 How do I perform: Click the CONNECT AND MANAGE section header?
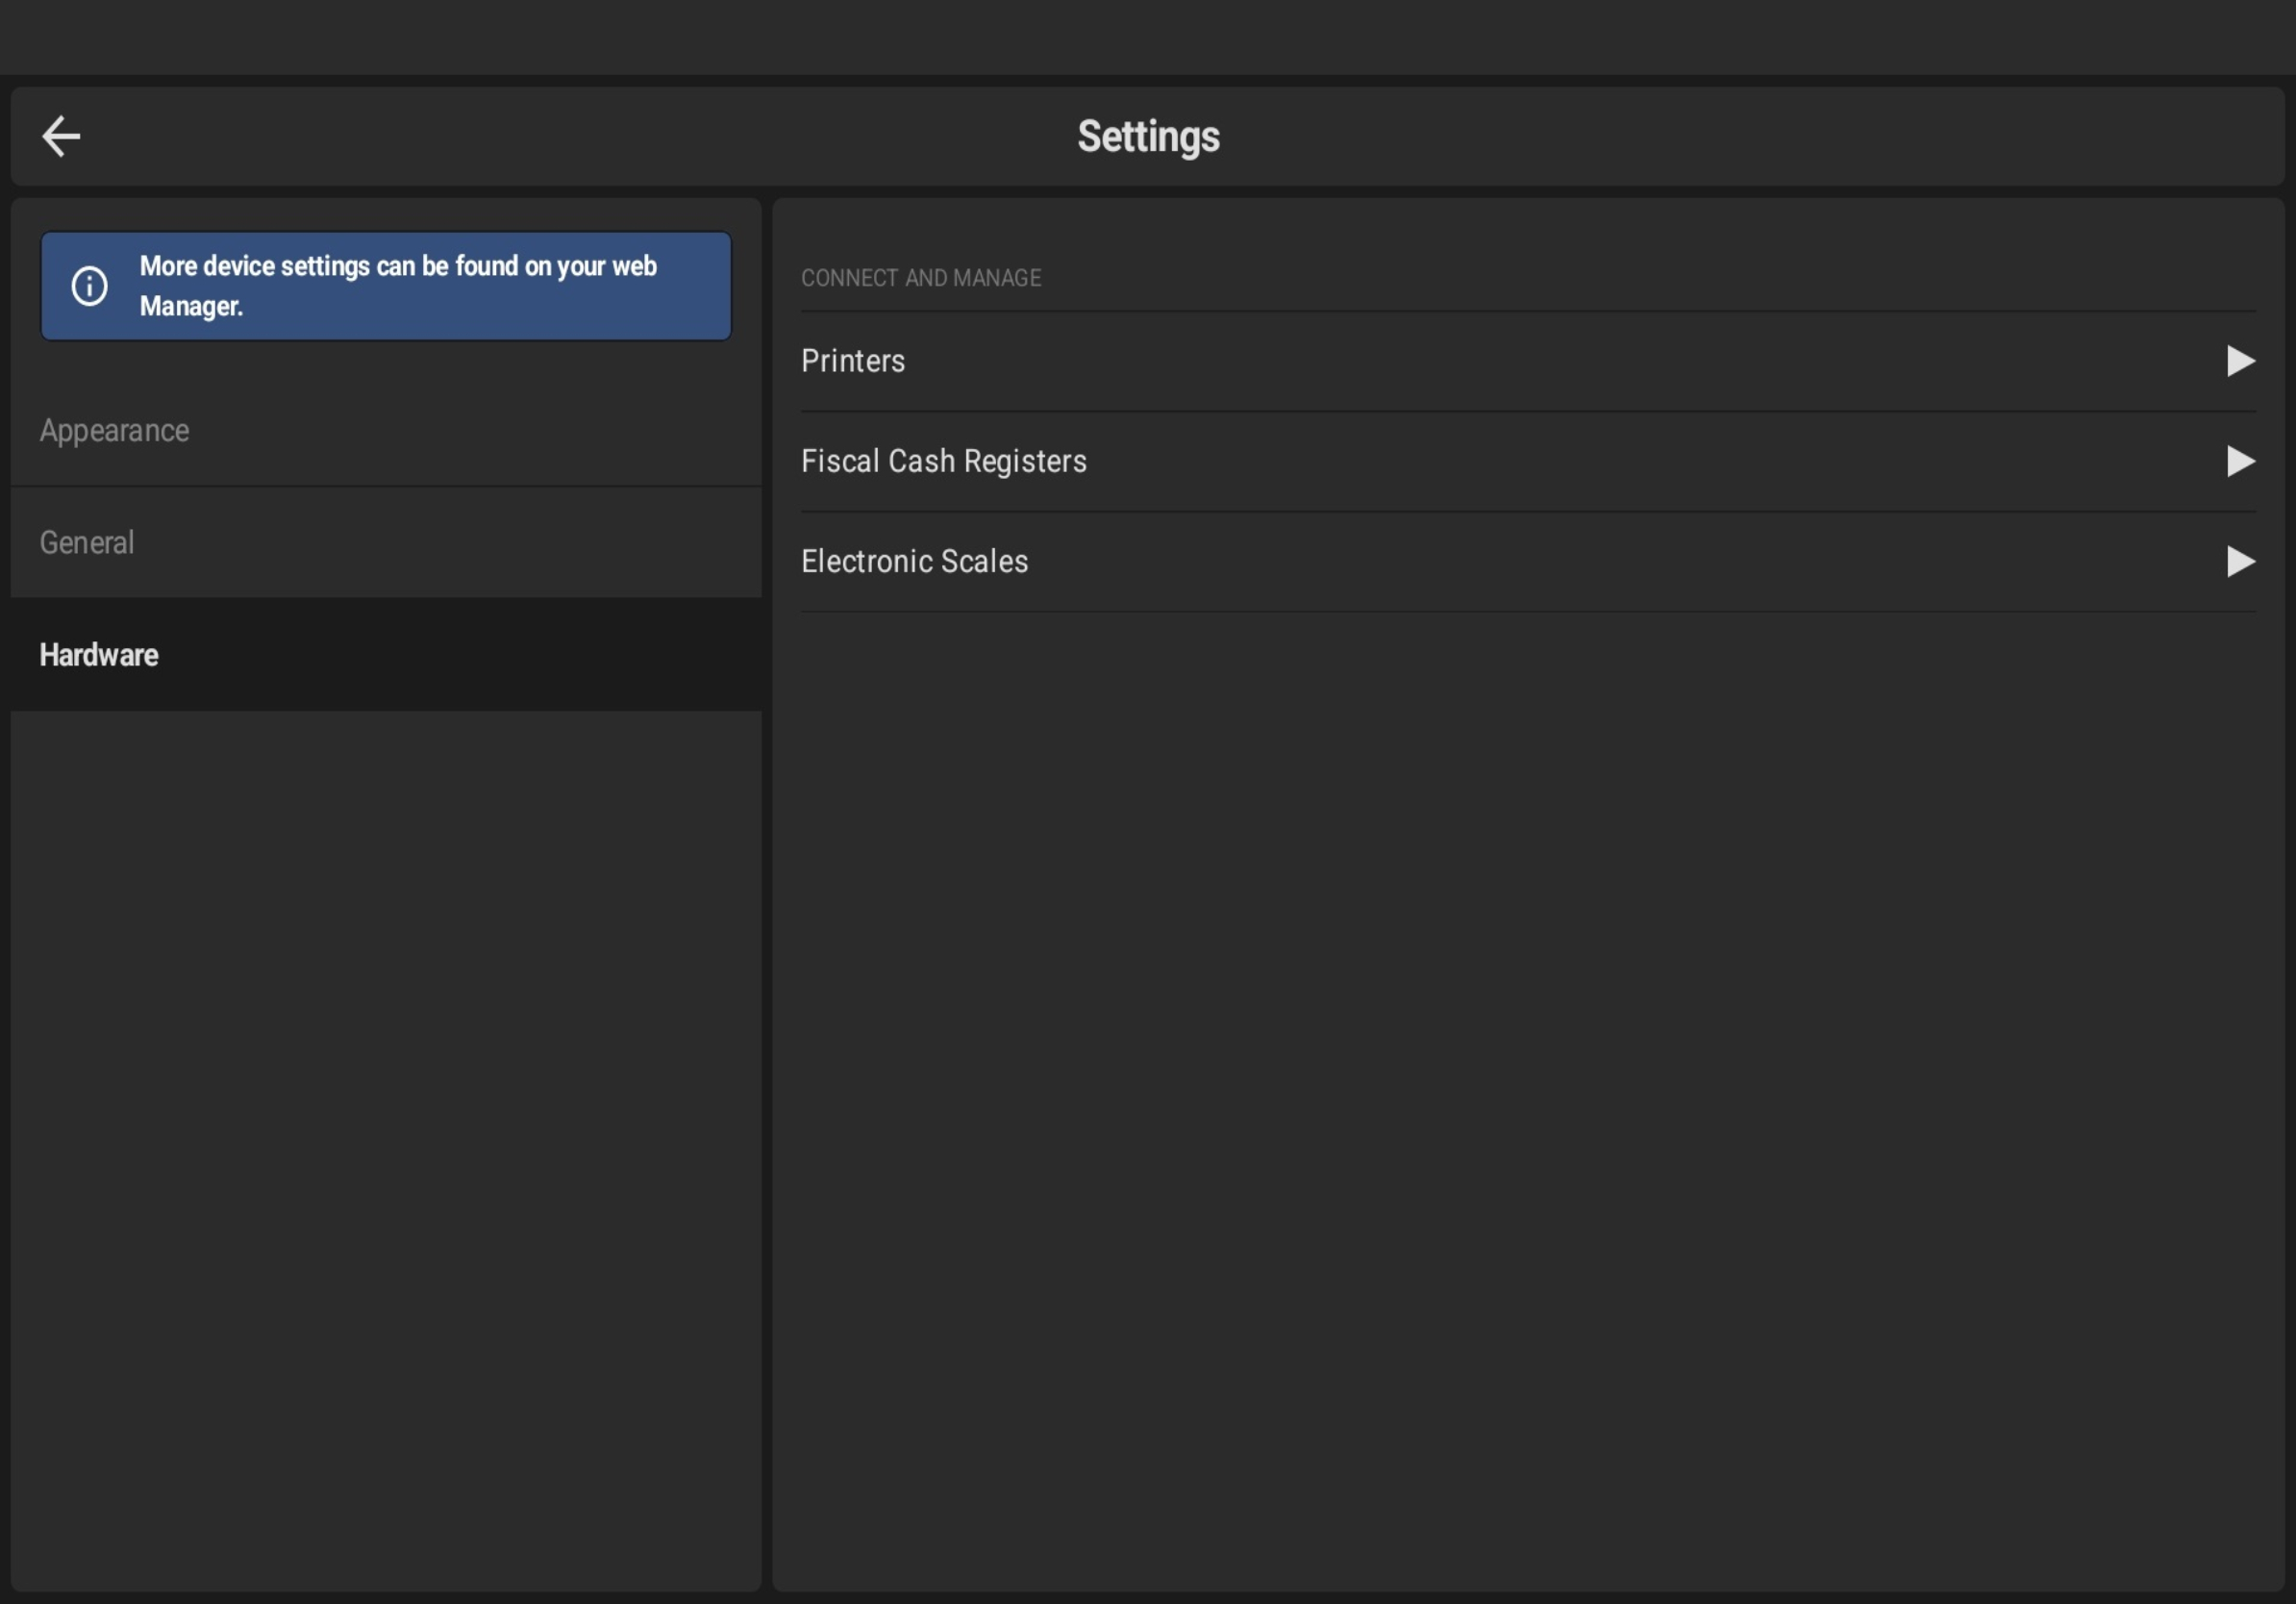(x=920, y=278)
